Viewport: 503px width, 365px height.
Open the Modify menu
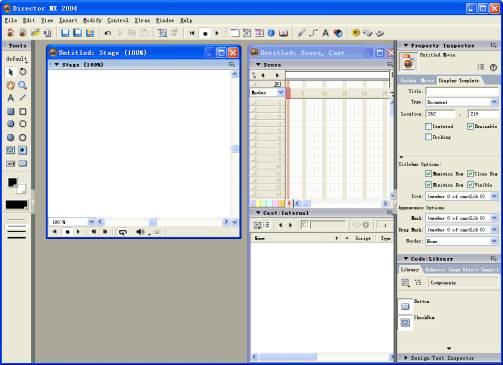click(92, 20)
